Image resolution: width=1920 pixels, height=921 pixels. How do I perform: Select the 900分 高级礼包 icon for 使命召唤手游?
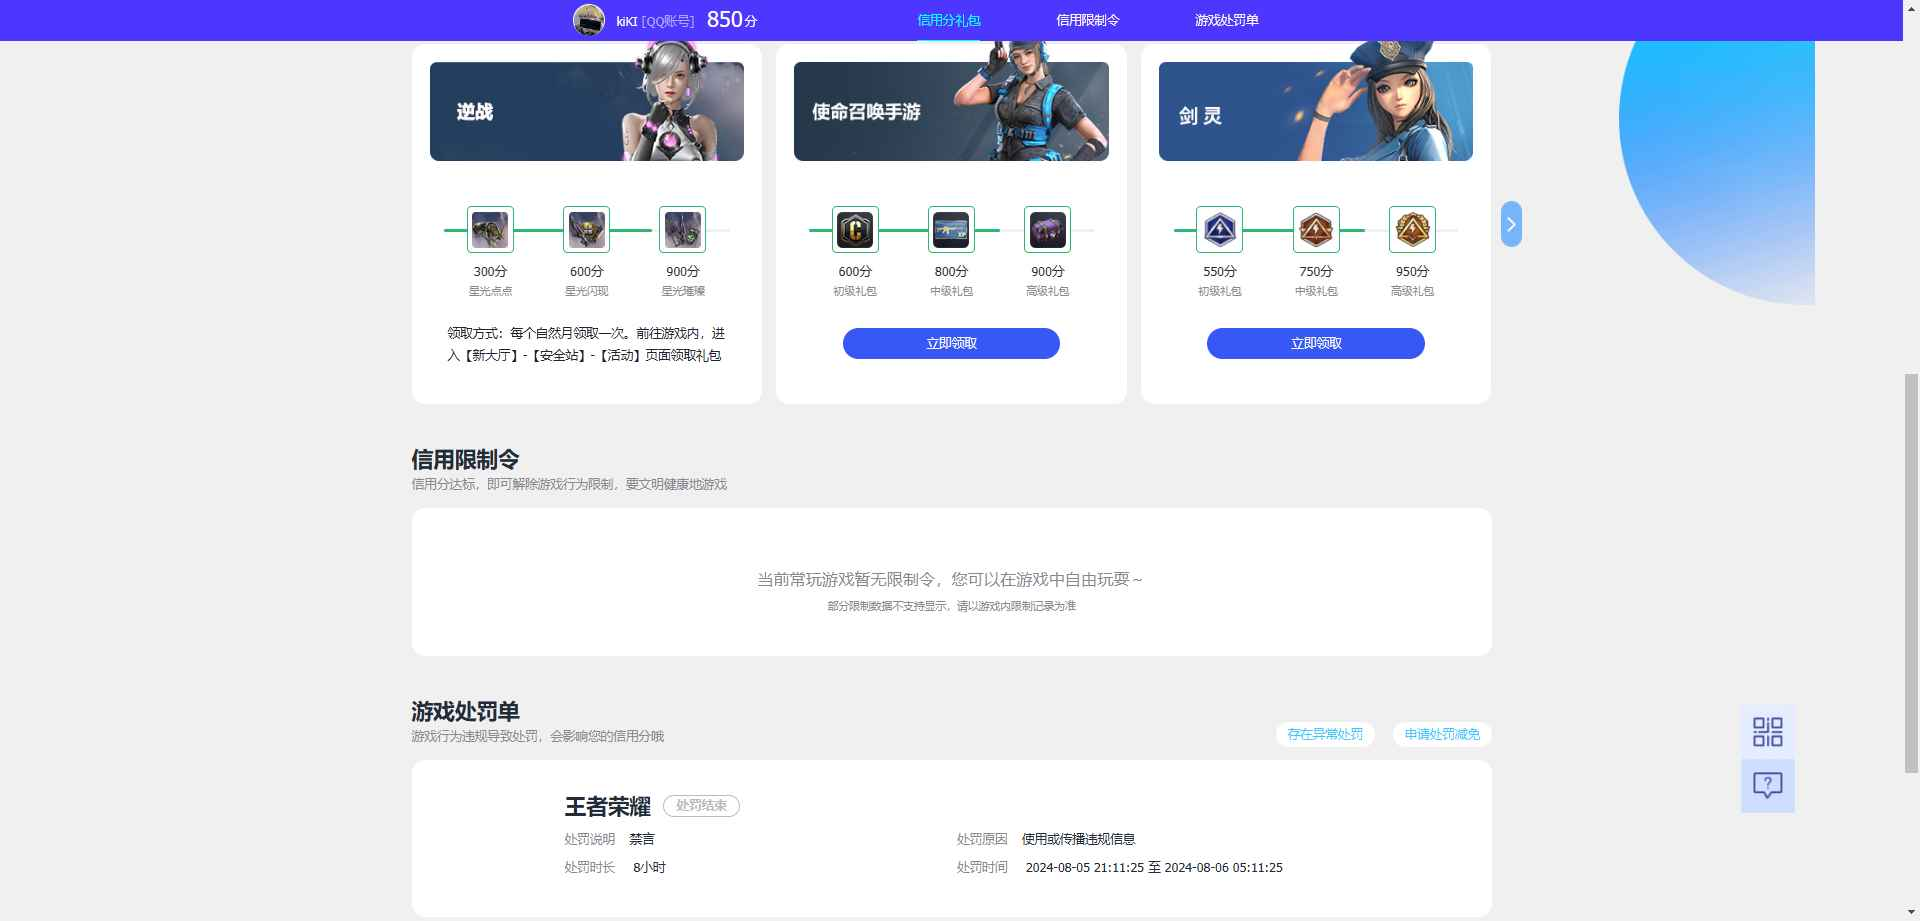tap(1047, 230)
